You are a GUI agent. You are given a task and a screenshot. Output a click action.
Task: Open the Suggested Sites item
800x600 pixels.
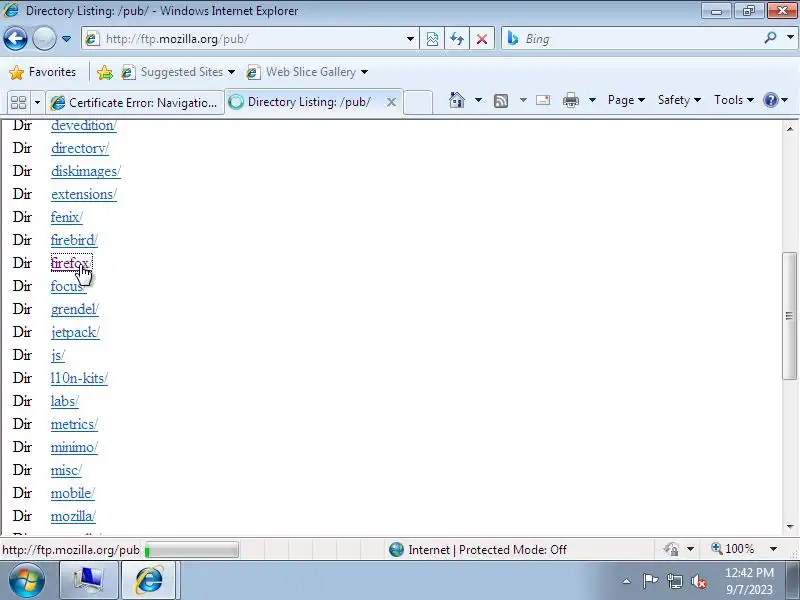(178, 72)
